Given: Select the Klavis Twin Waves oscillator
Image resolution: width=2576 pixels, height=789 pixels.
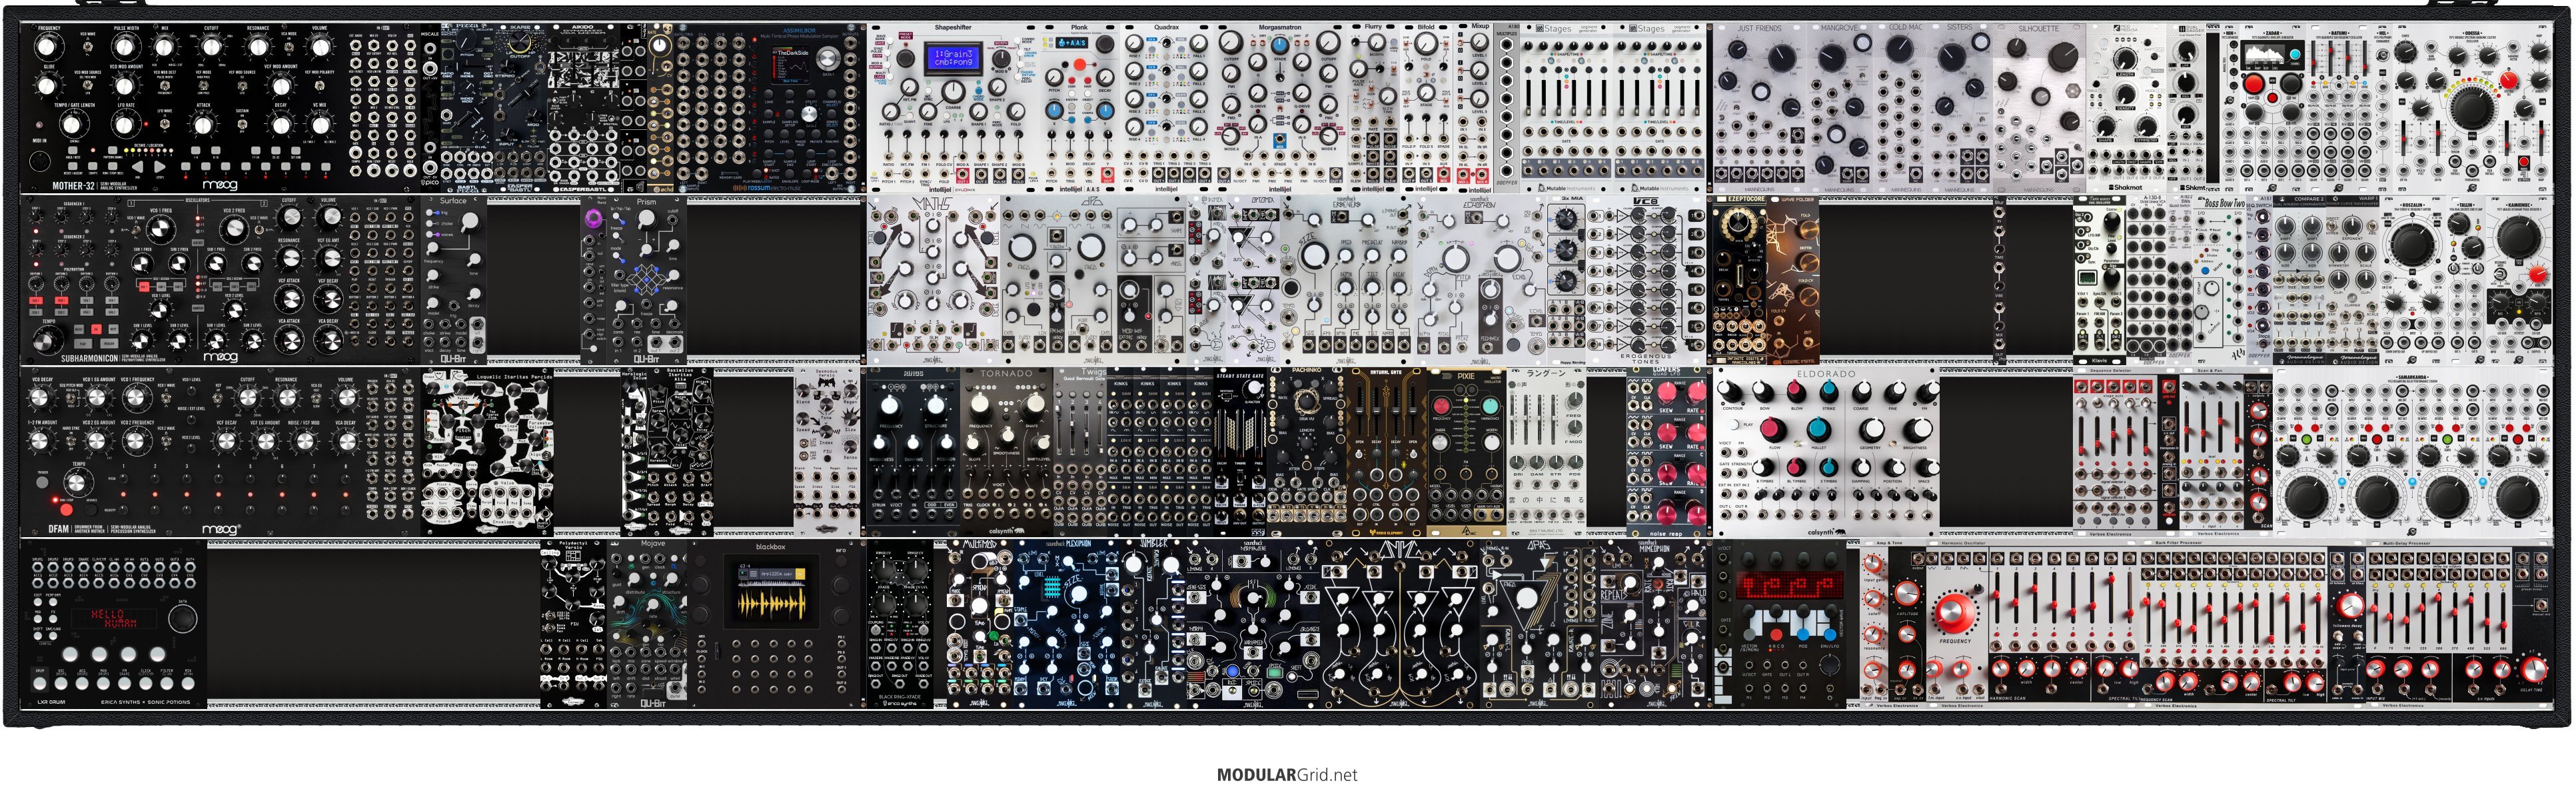Looking at the screenshot, I should pos(2099,280).
